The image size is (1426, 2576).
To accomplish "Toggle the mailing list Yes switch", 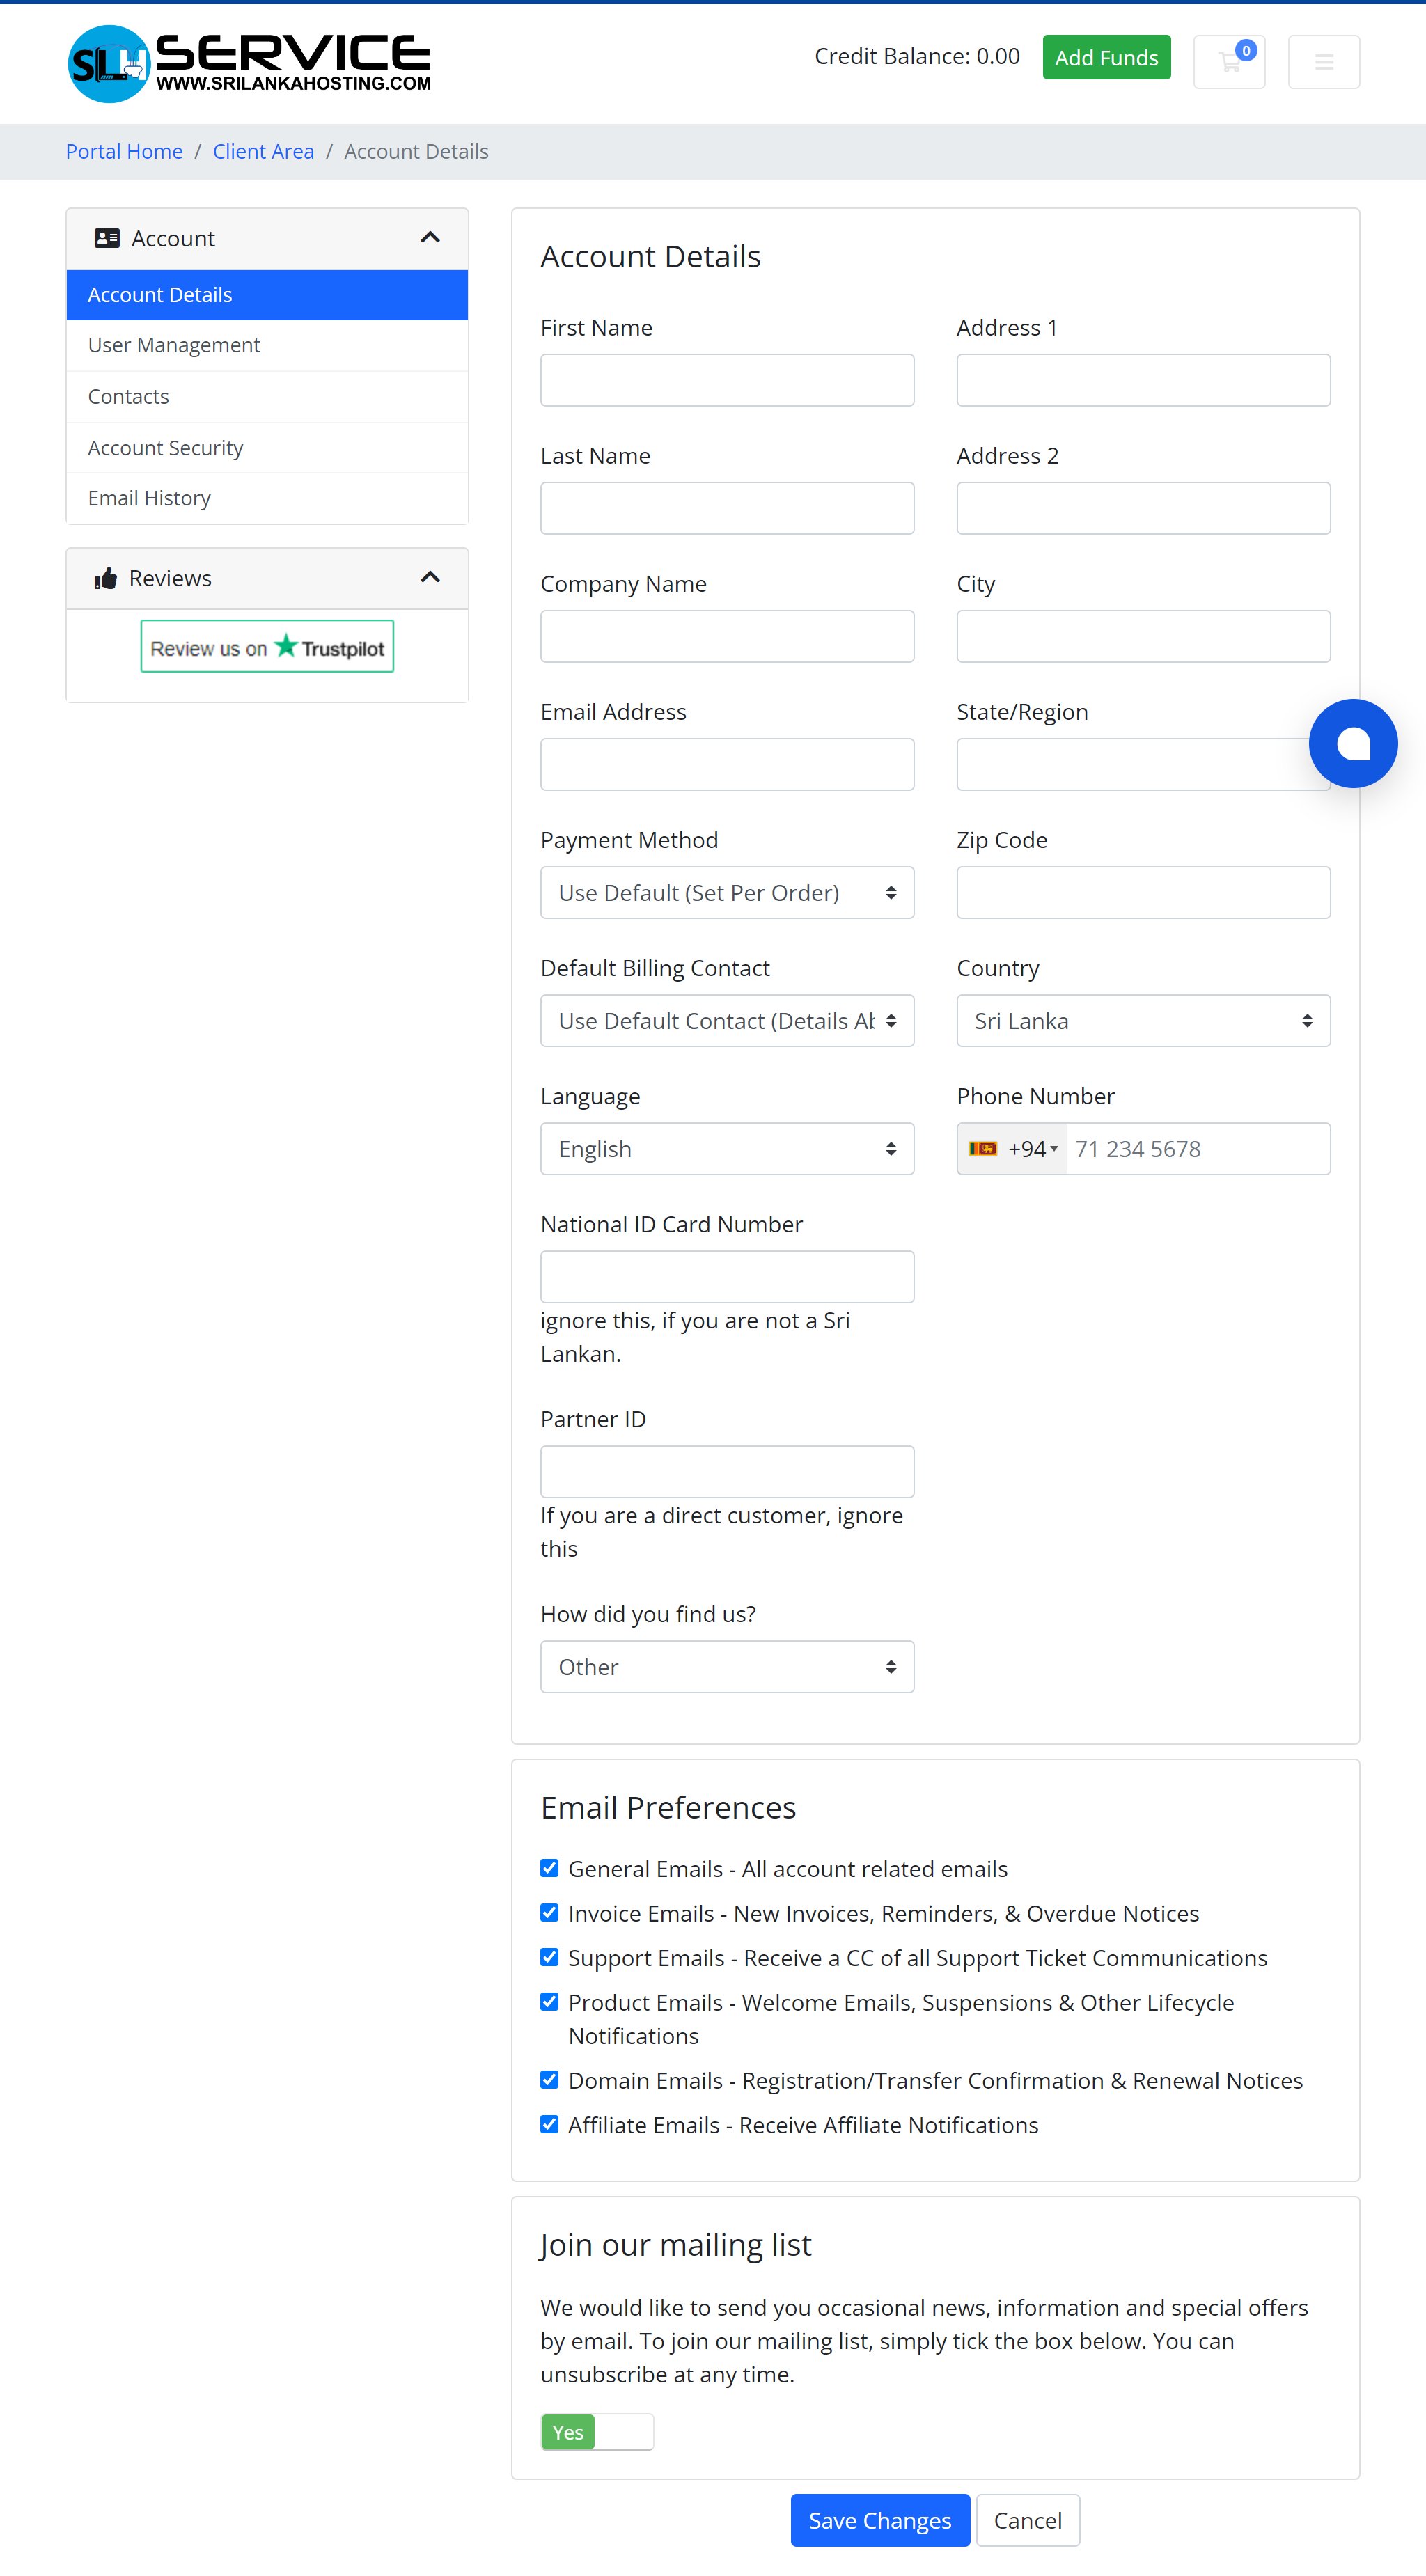I will (597, 2432).
